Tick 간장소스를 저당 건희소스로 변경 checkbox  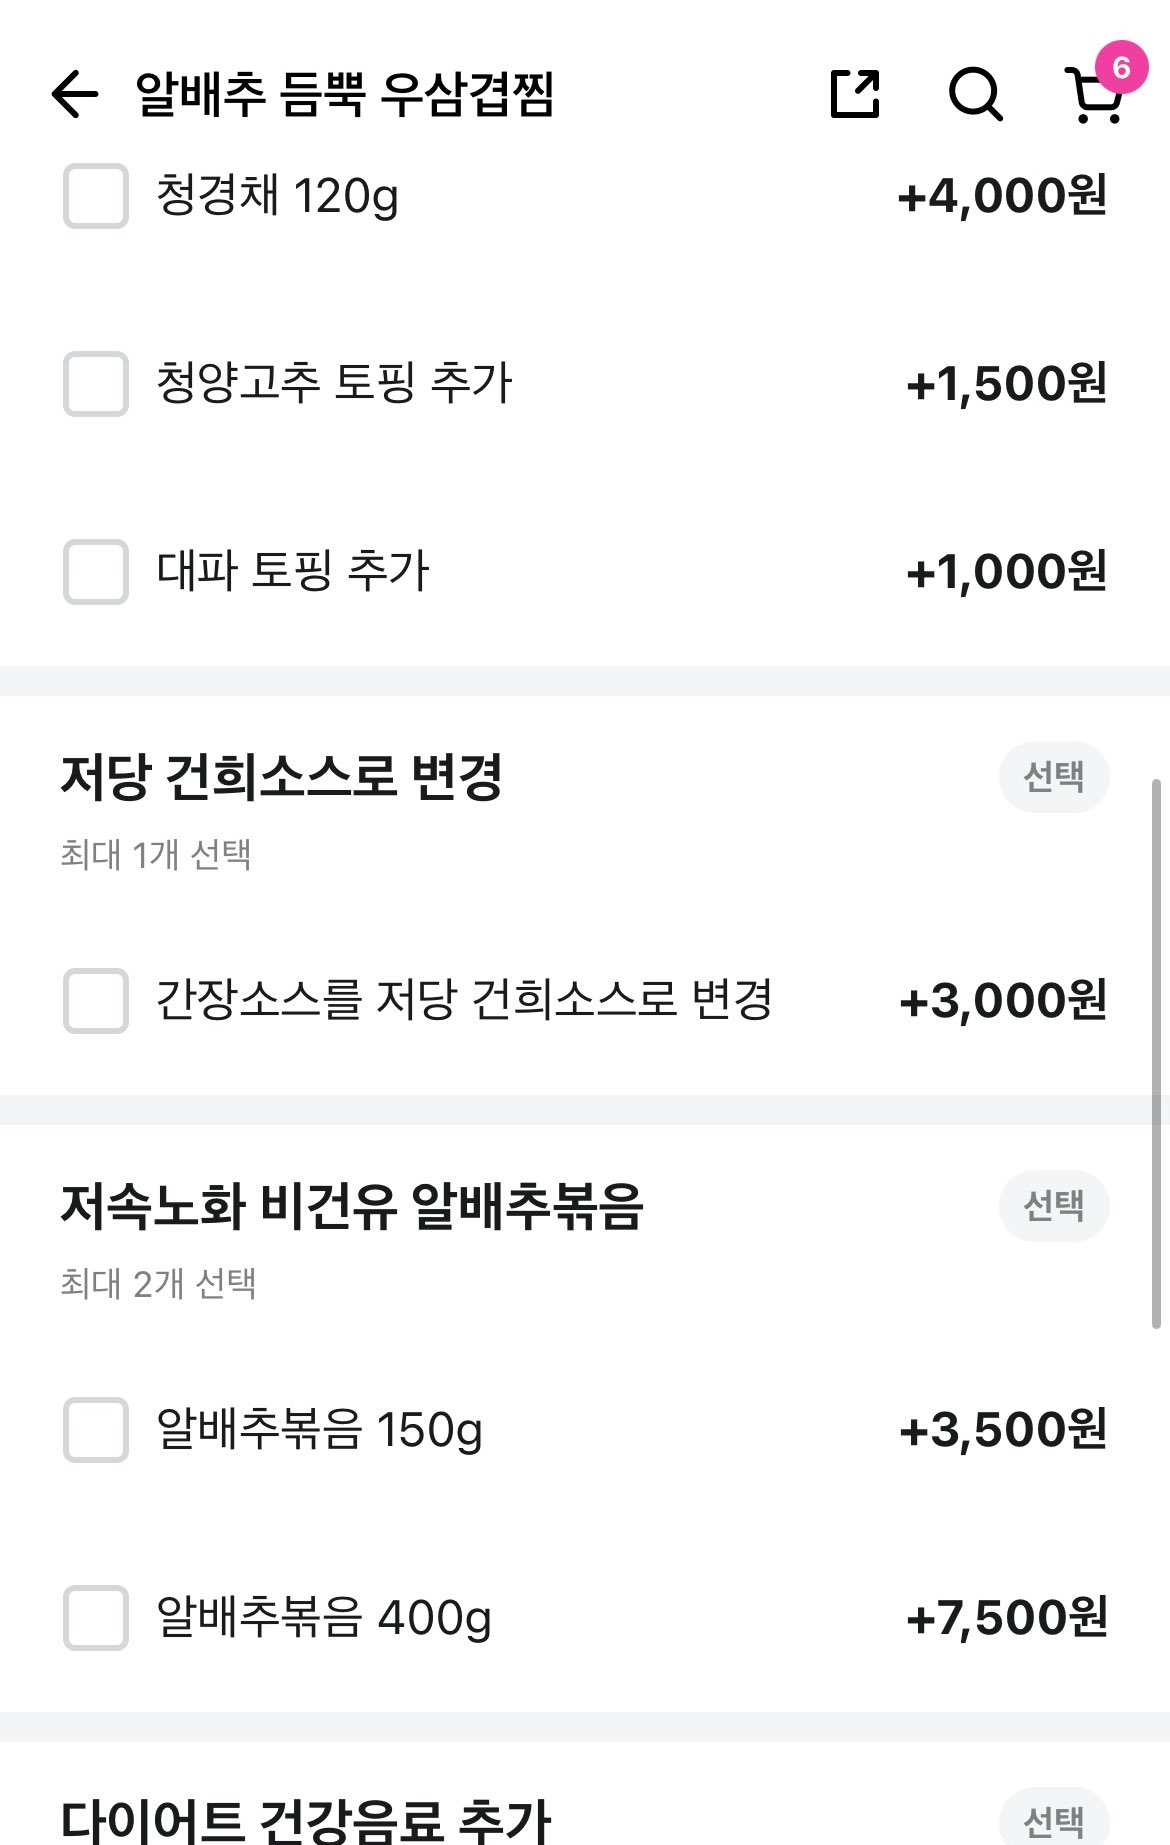click(96, 1000)
